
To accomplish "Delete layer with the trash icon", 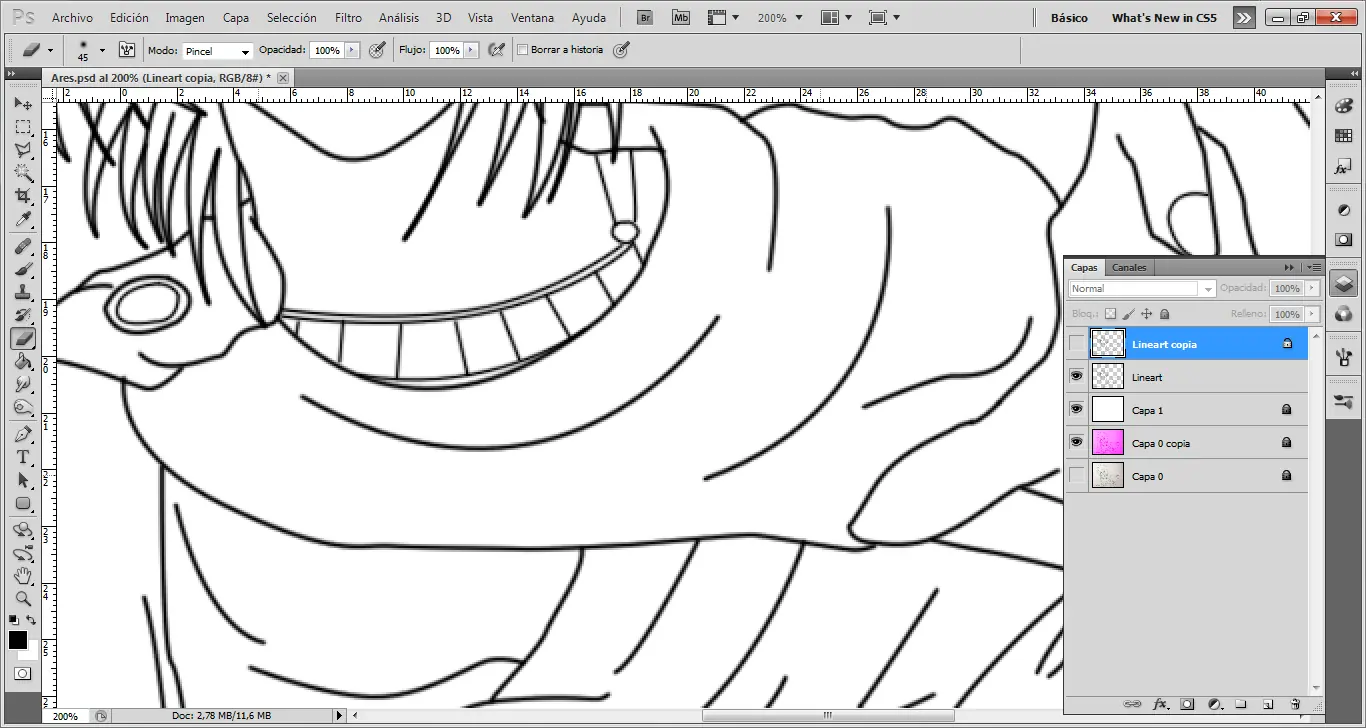I will tap(1295, 704).
